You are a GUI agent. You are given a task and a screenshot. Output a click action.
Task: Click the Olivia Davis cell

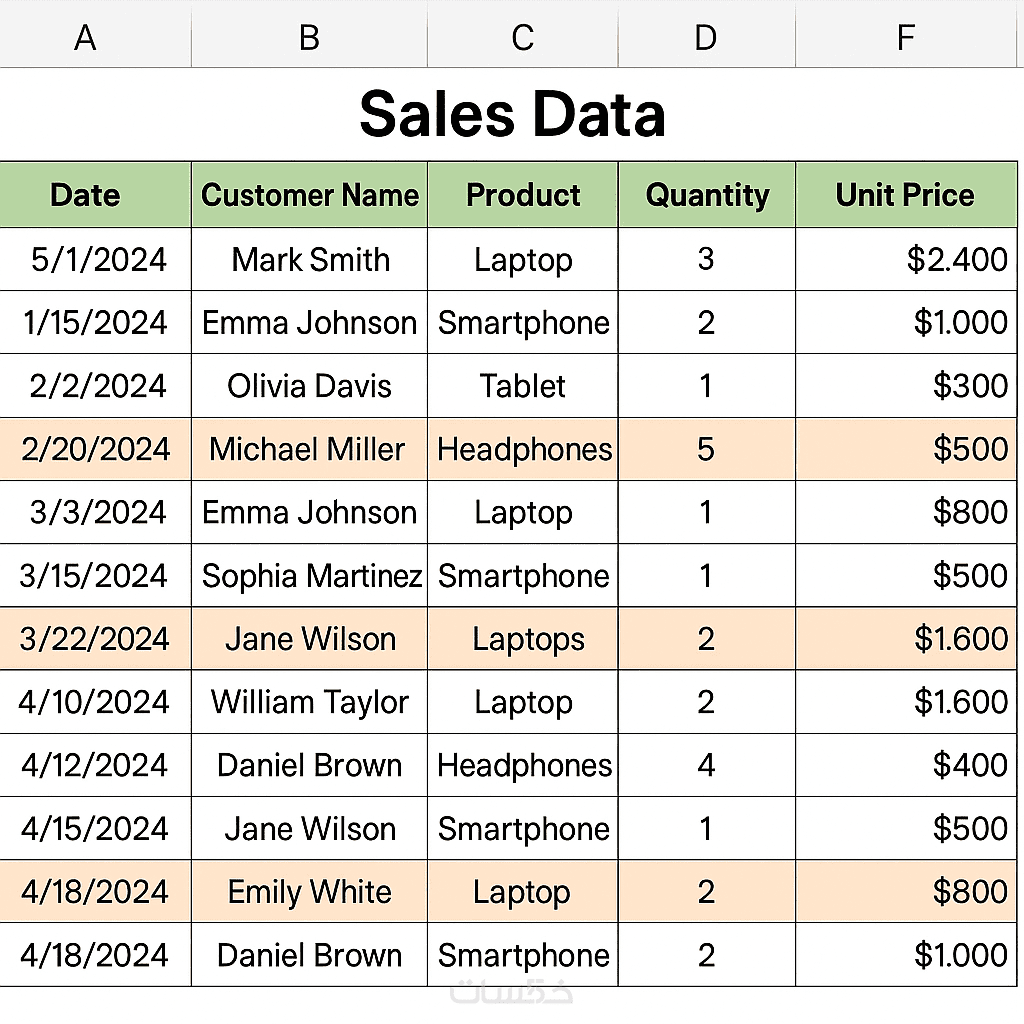pyautogui.click(x=309, y=386)
